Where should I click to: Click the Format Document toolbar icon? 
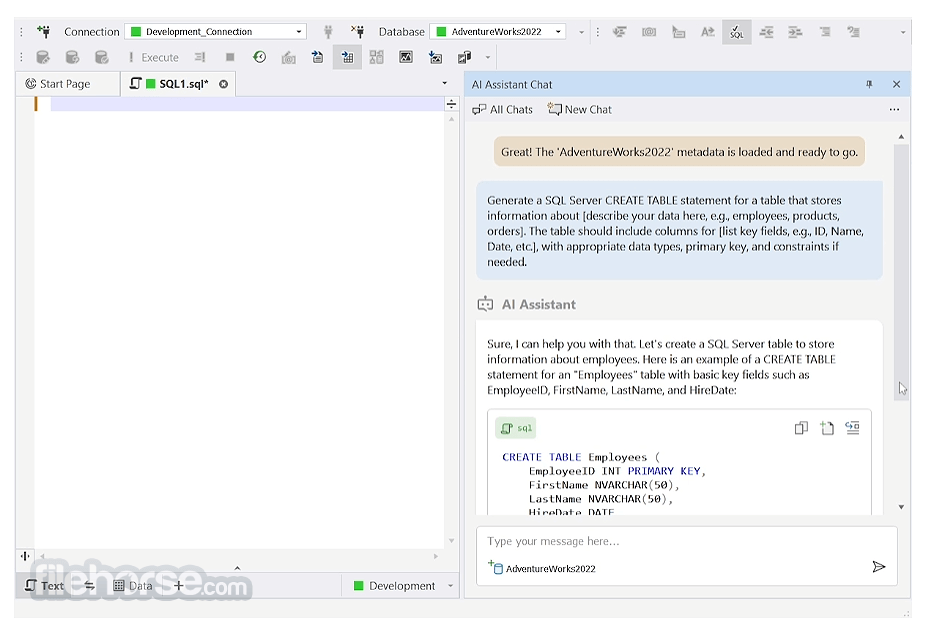(619, 32)
